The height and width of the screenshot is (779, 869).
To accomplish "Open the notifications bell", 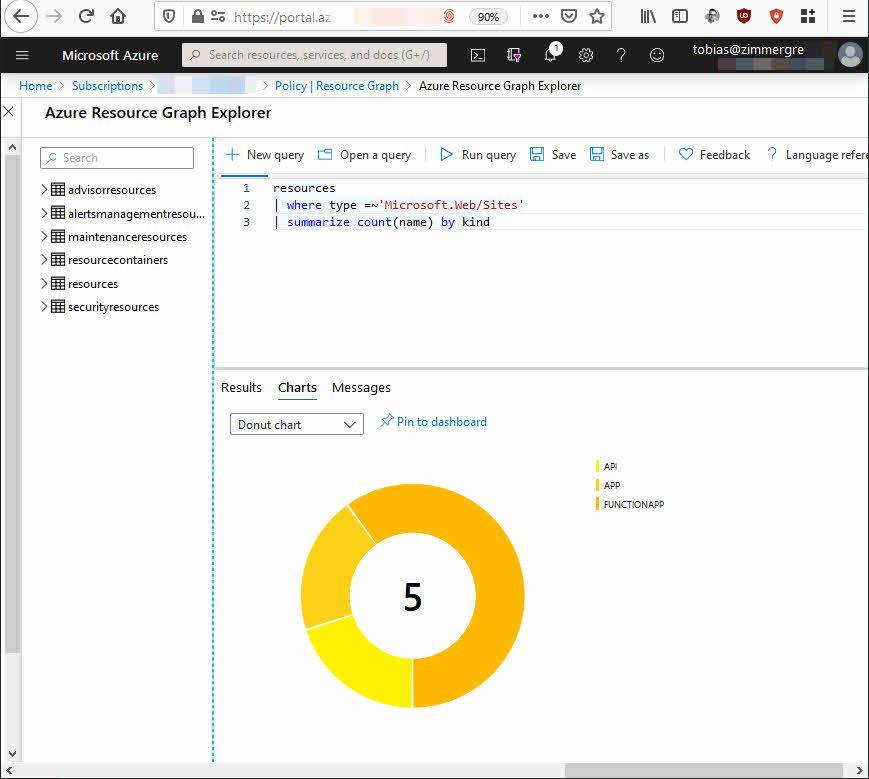I will click(550, 55).
